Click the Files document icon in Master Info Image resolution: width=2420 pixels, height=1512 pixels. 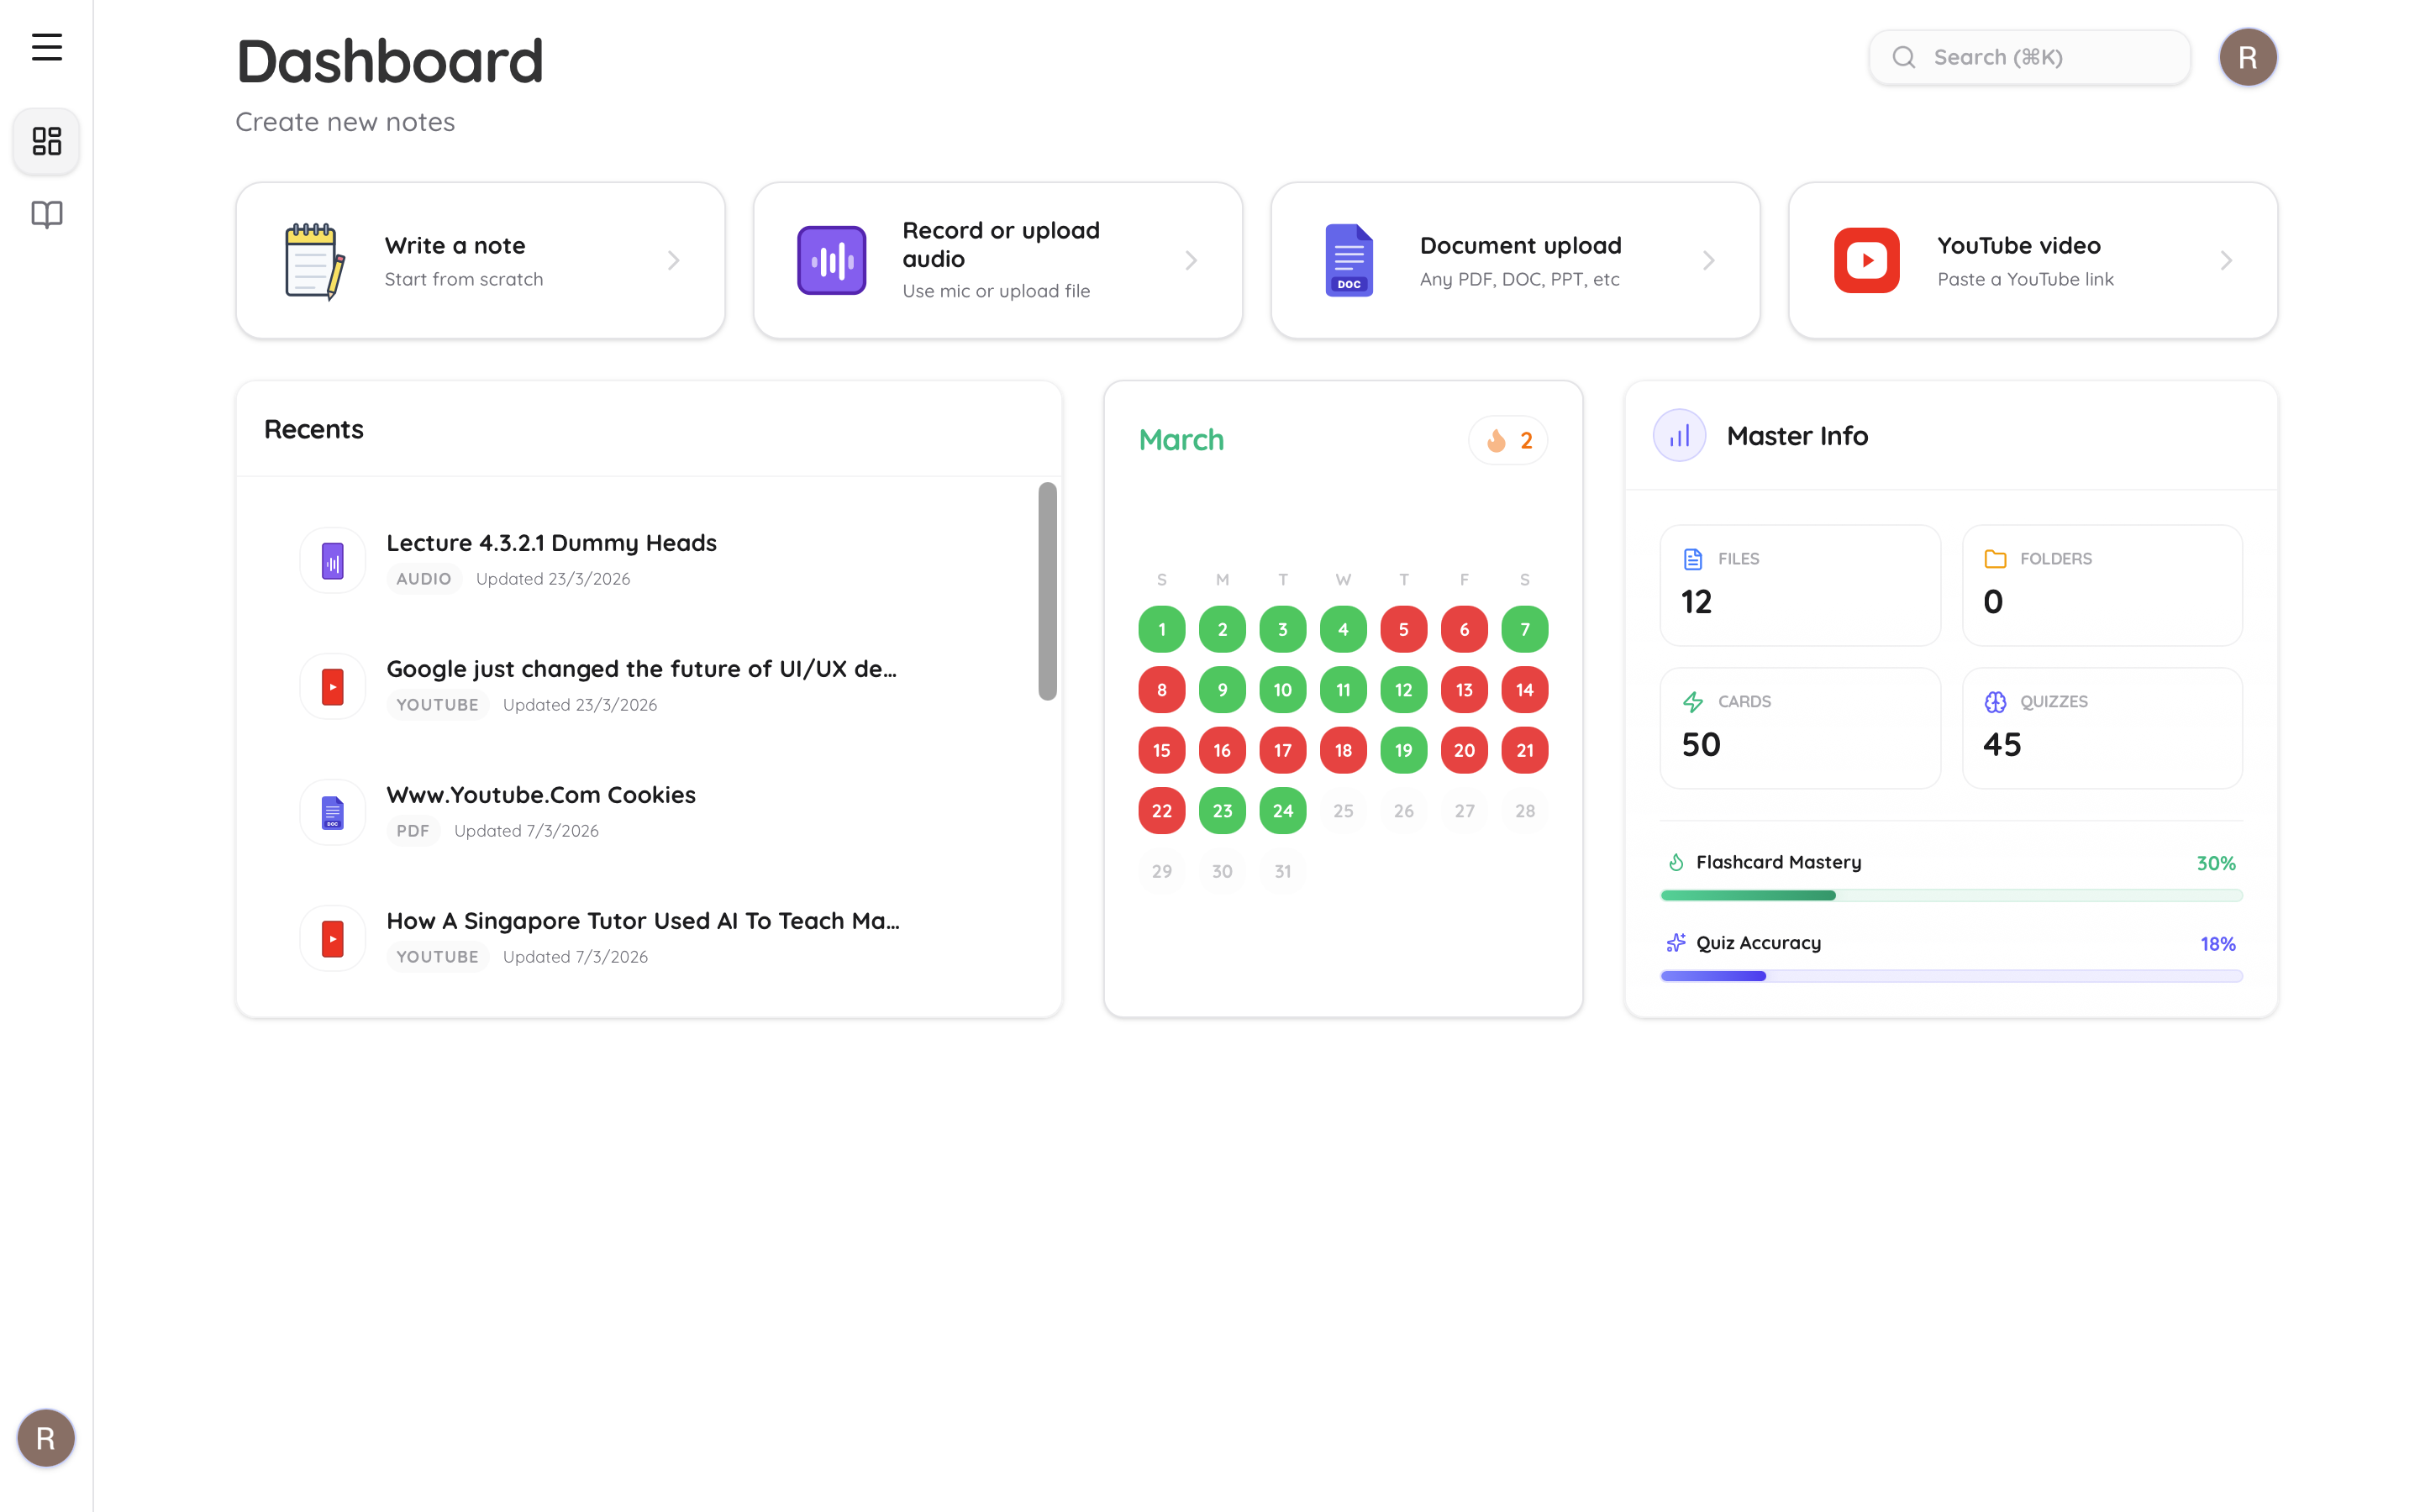click(1694, 558)
